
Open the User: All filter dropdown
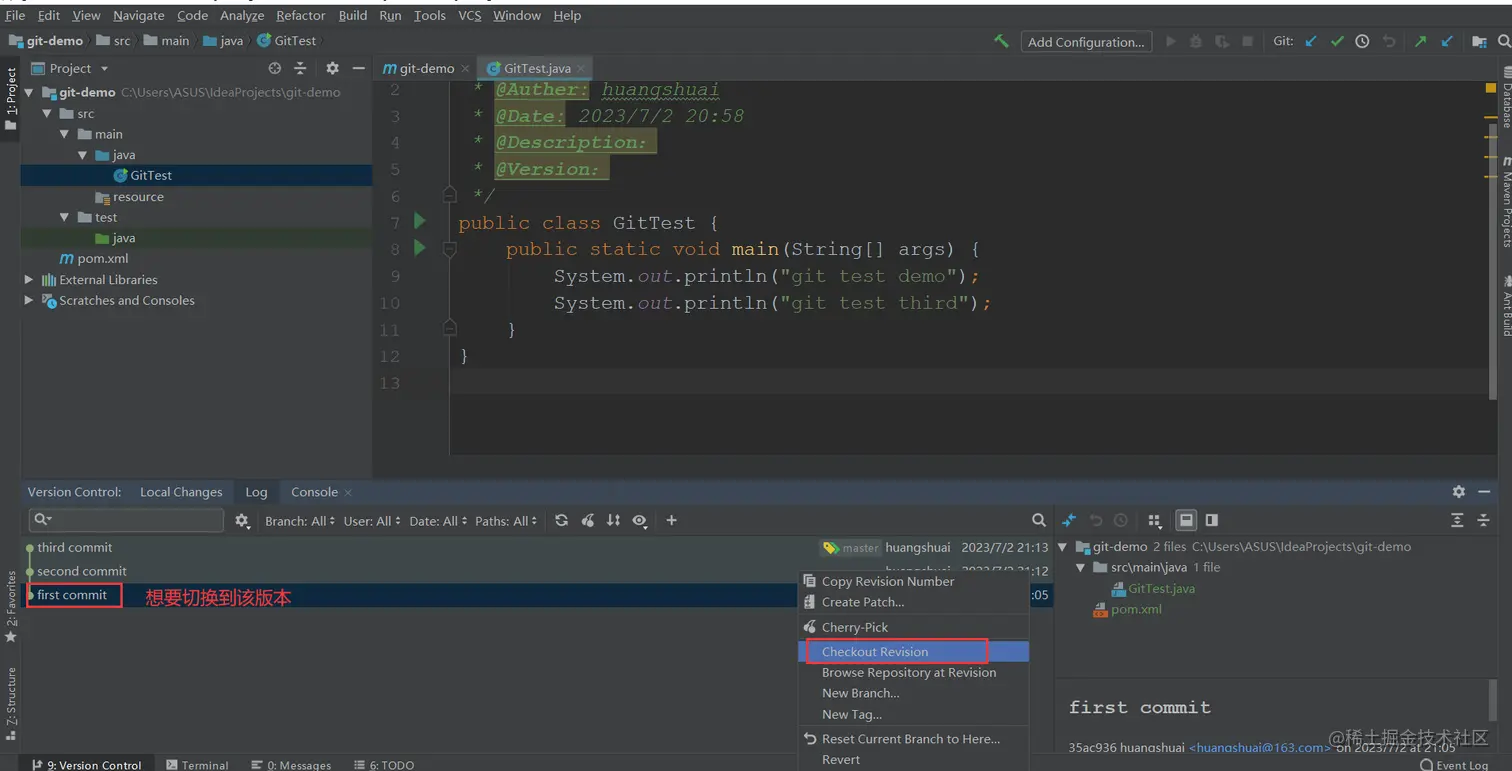[372, 521]
